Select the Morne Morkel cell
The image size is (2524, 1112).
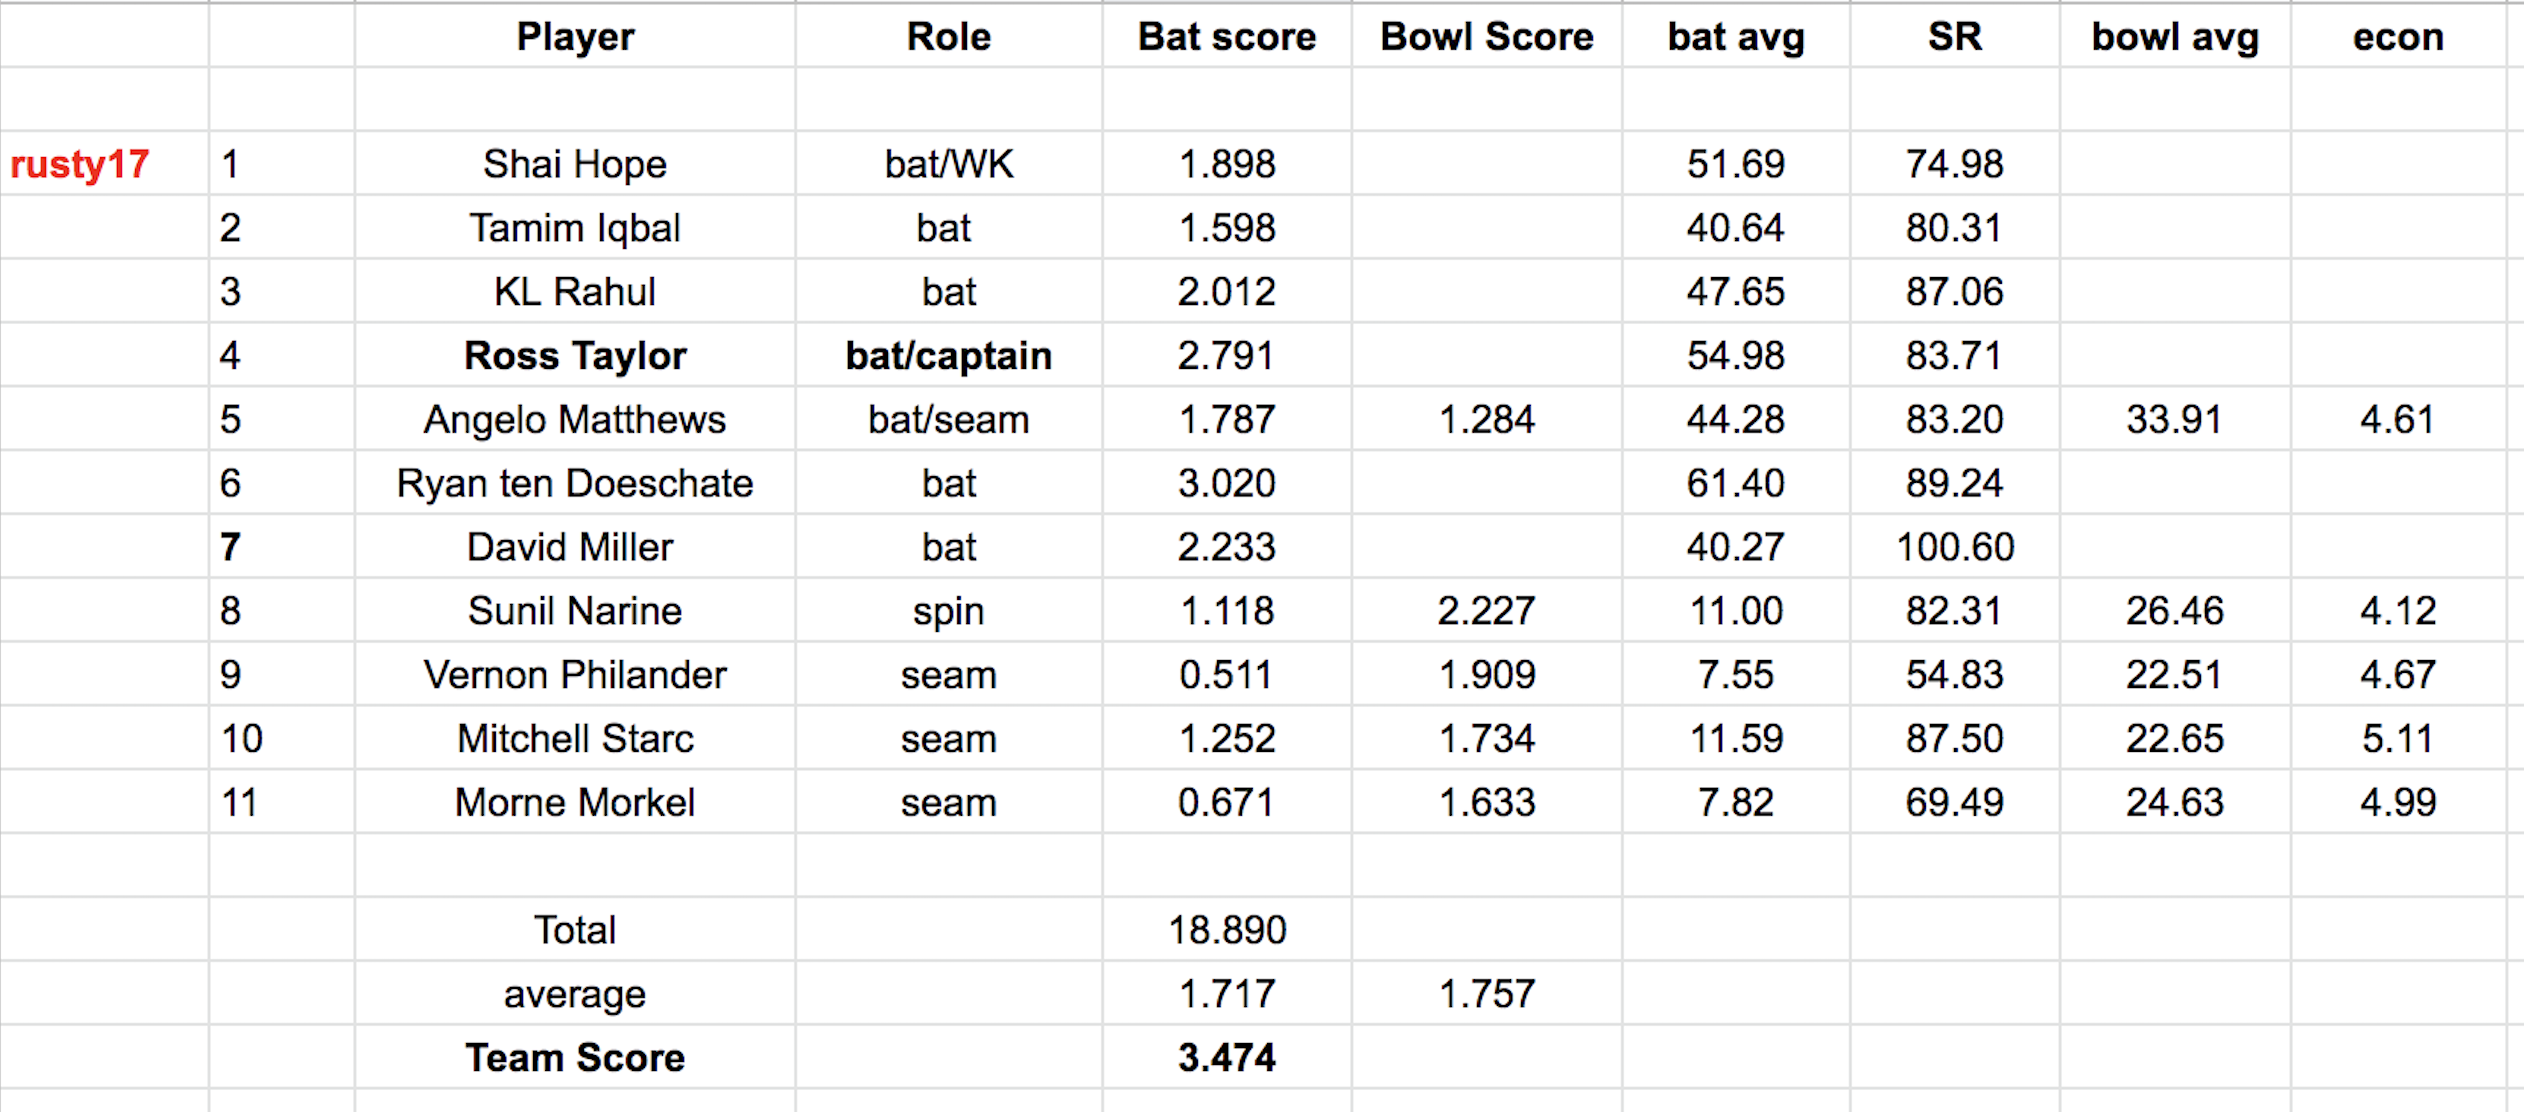(x=575, y=803)
